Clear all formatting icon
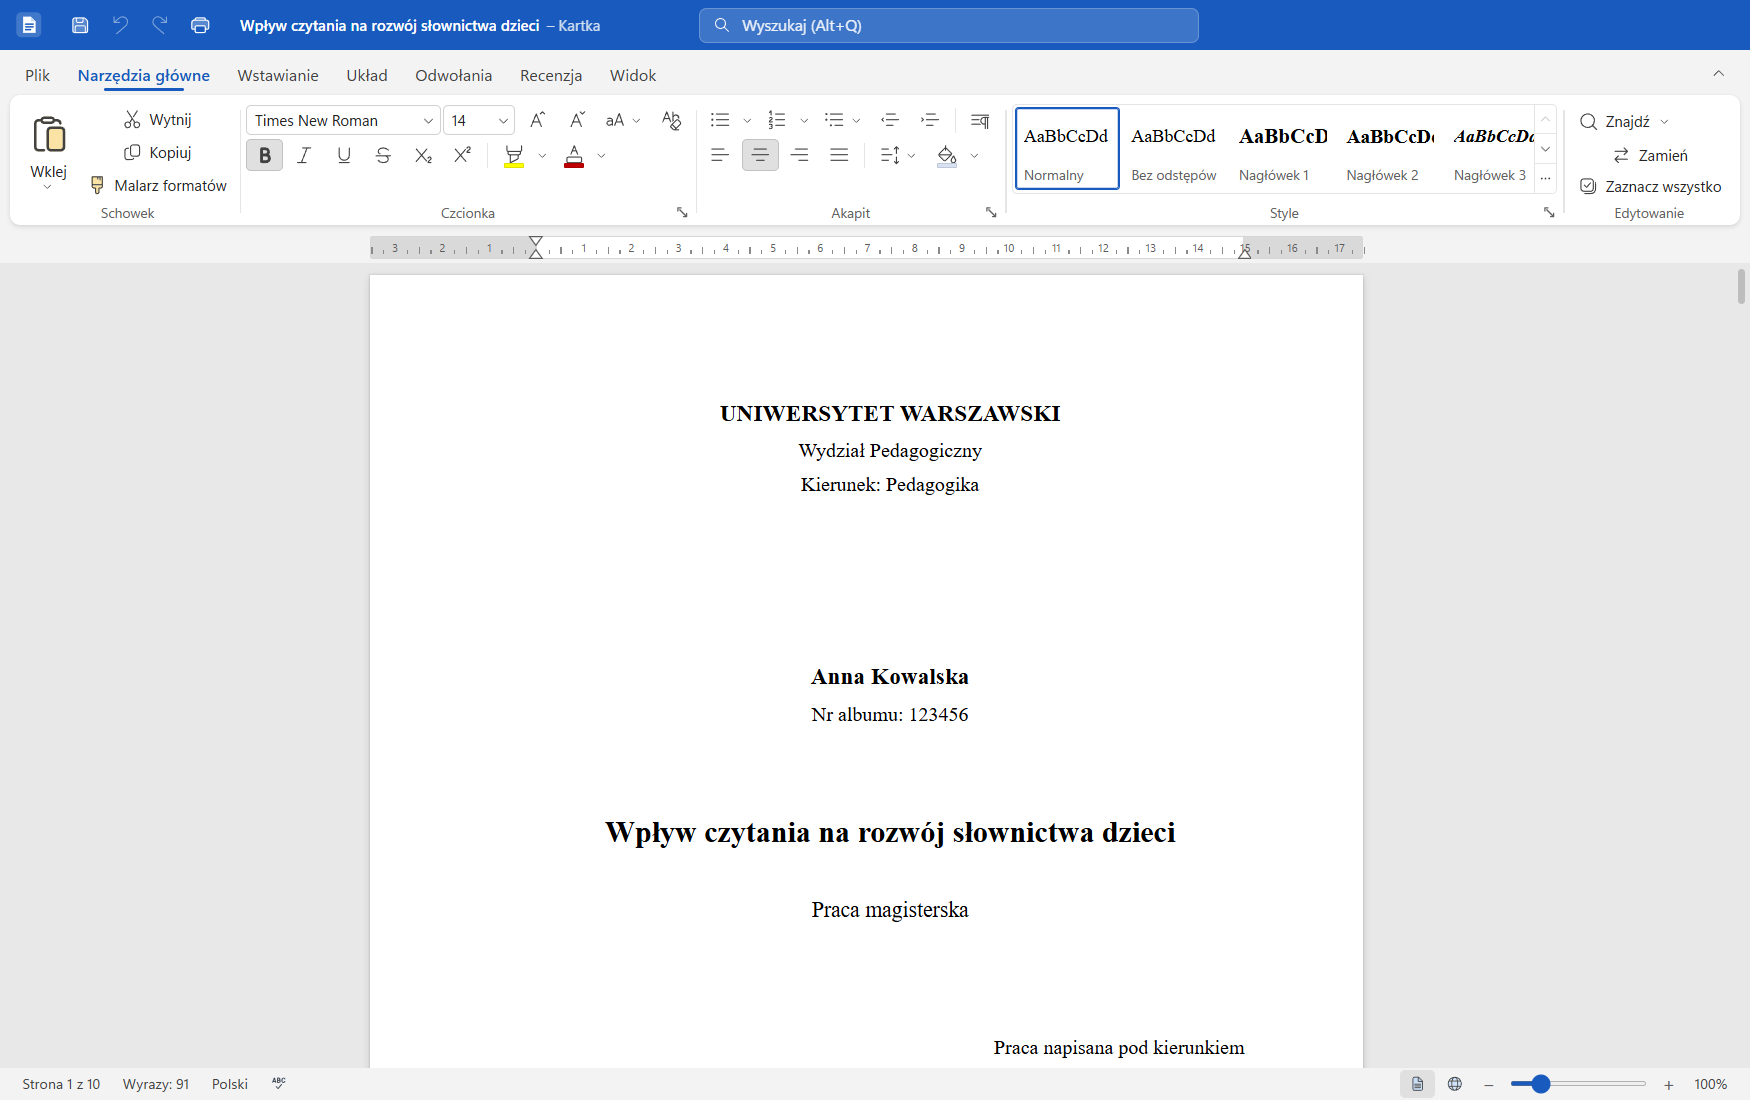Viewport: 1750px width, 1100px height. coord(671,120)
